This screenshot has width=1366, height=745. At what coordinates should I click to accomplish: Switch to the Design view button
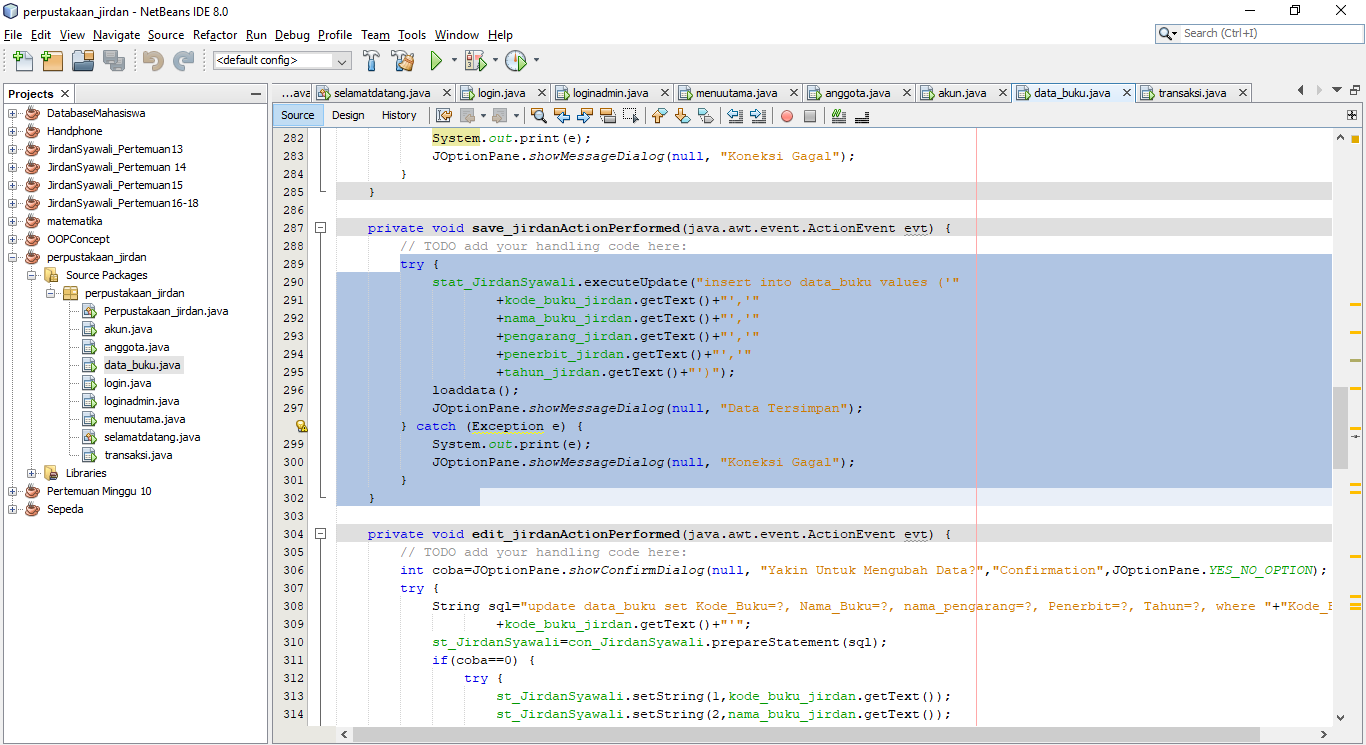pyautogui.click(x=348, y=115)
